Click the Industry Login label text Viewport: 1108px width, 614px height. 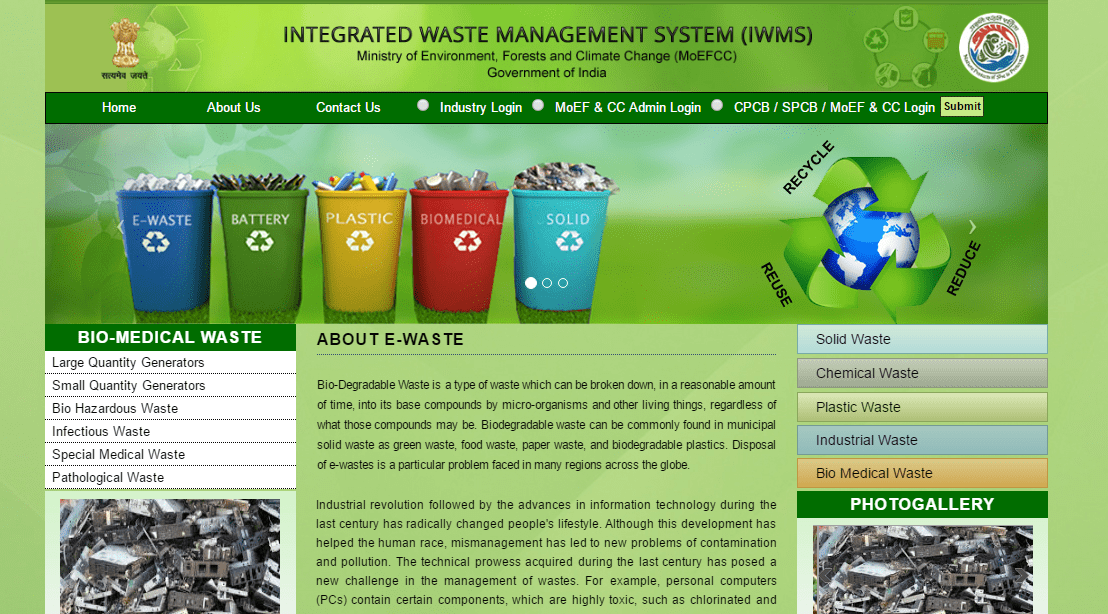(481, 107)
